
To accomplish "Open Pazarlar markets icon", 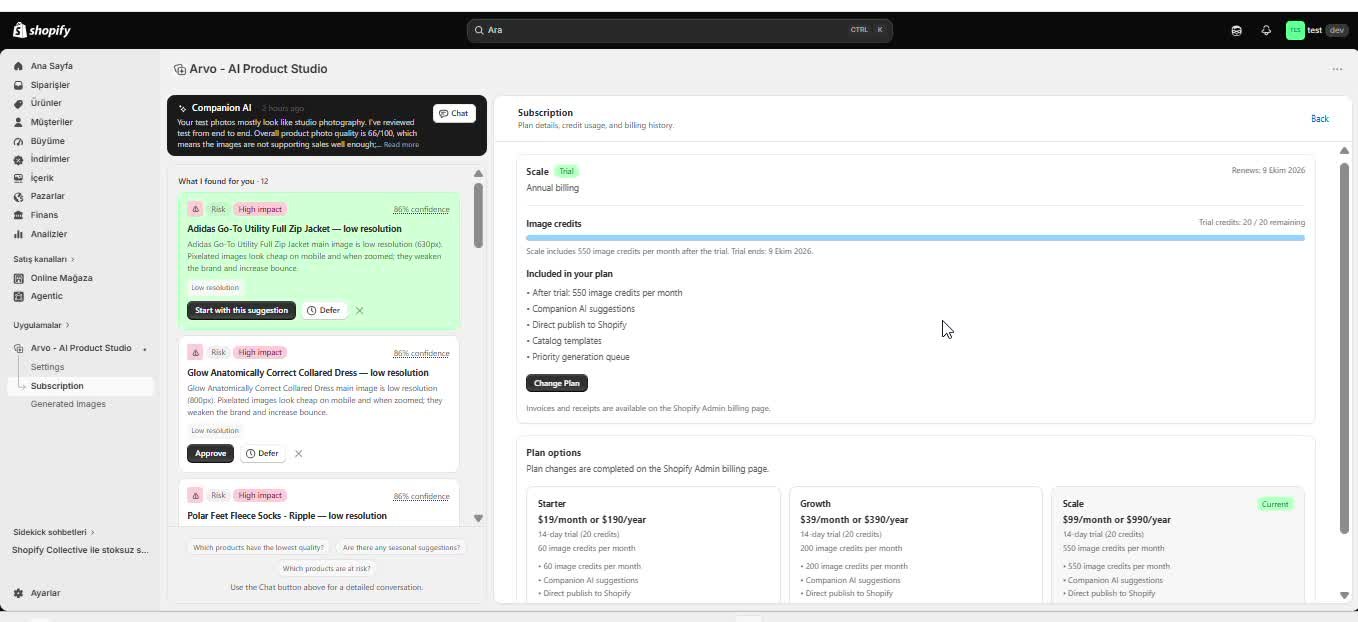I will (x=18, y=196).
